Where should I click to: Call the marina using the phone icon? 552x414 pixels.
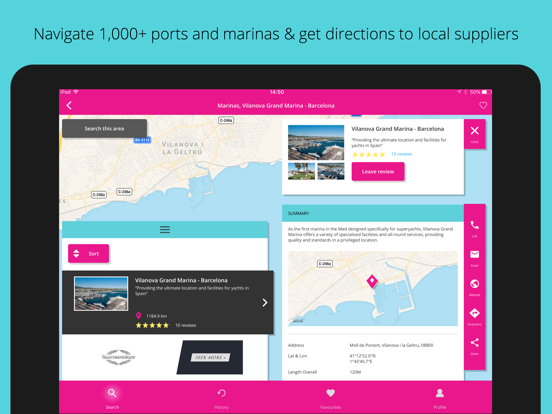pyautogui.click(x=475, y=225)
